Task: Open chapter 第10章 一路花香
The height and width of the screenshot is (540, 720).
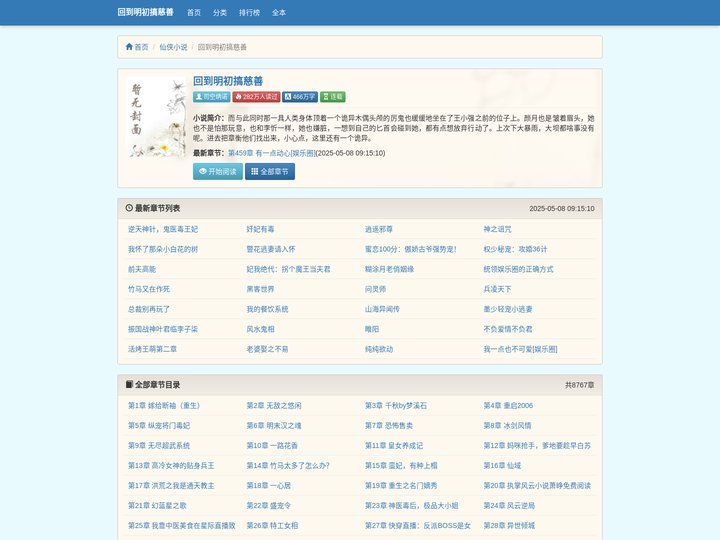Action: point(272,446)
